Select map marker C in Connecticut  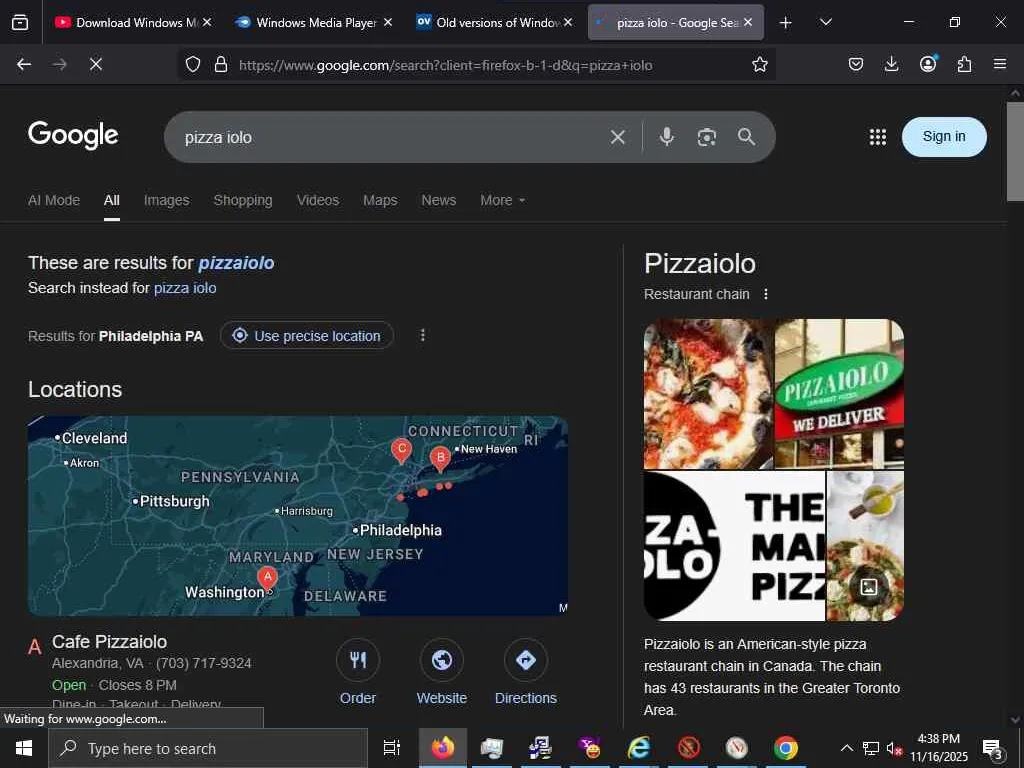(401, 451)
